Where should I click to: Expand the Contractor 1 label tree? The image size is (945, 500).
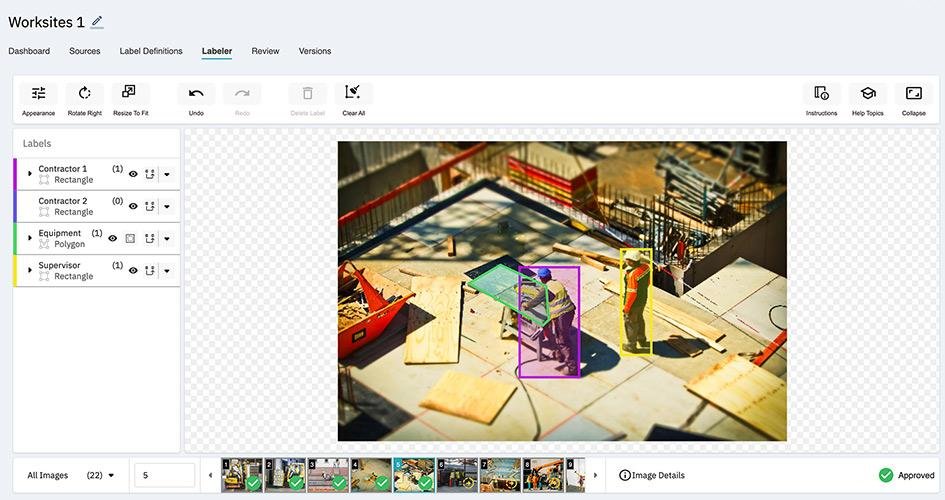[30, 174]
